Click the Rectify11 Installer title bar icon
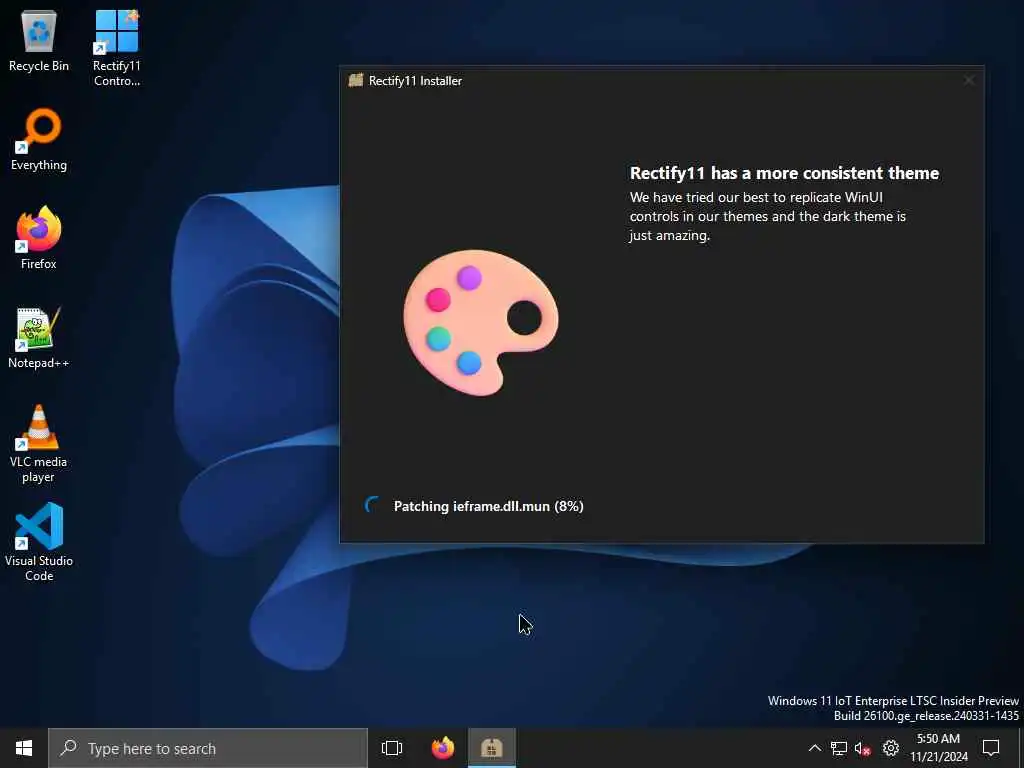The image size is (1024, 768). click(x=355, y=80)
